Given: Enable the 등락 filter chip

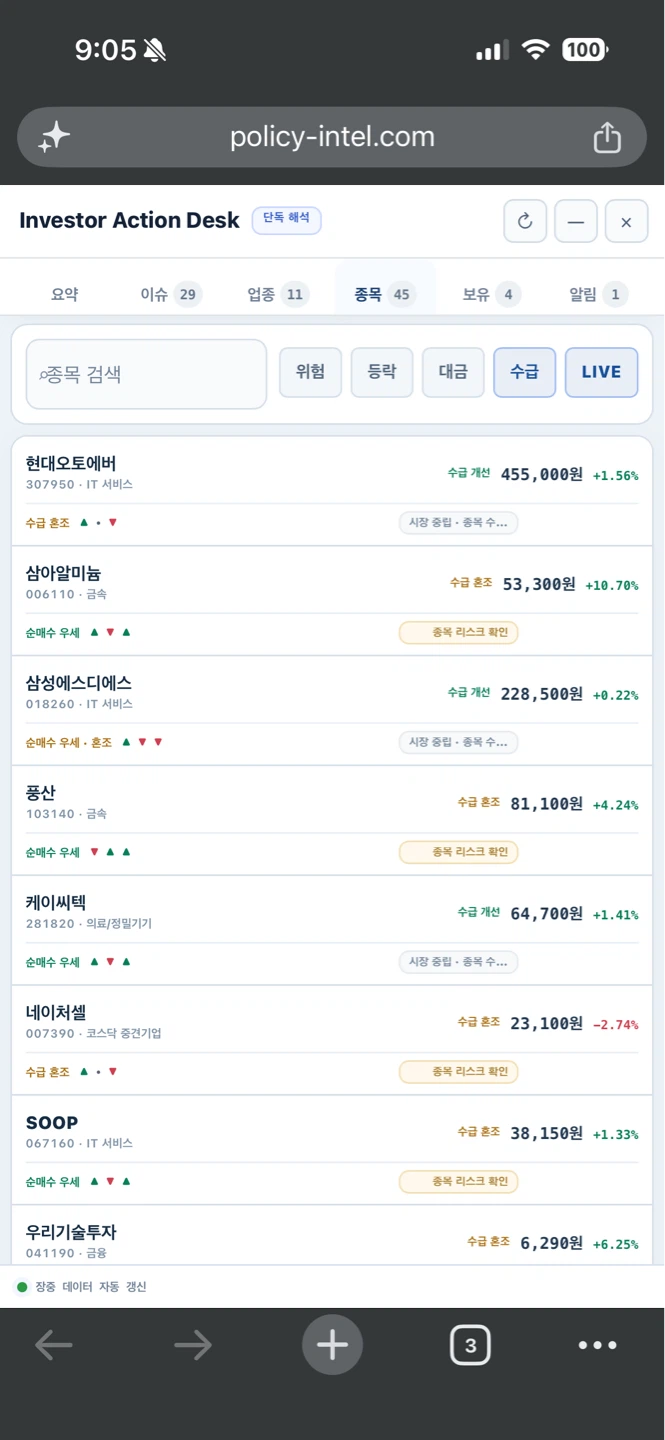Looking at the screenshot, I should coord(382,372).
